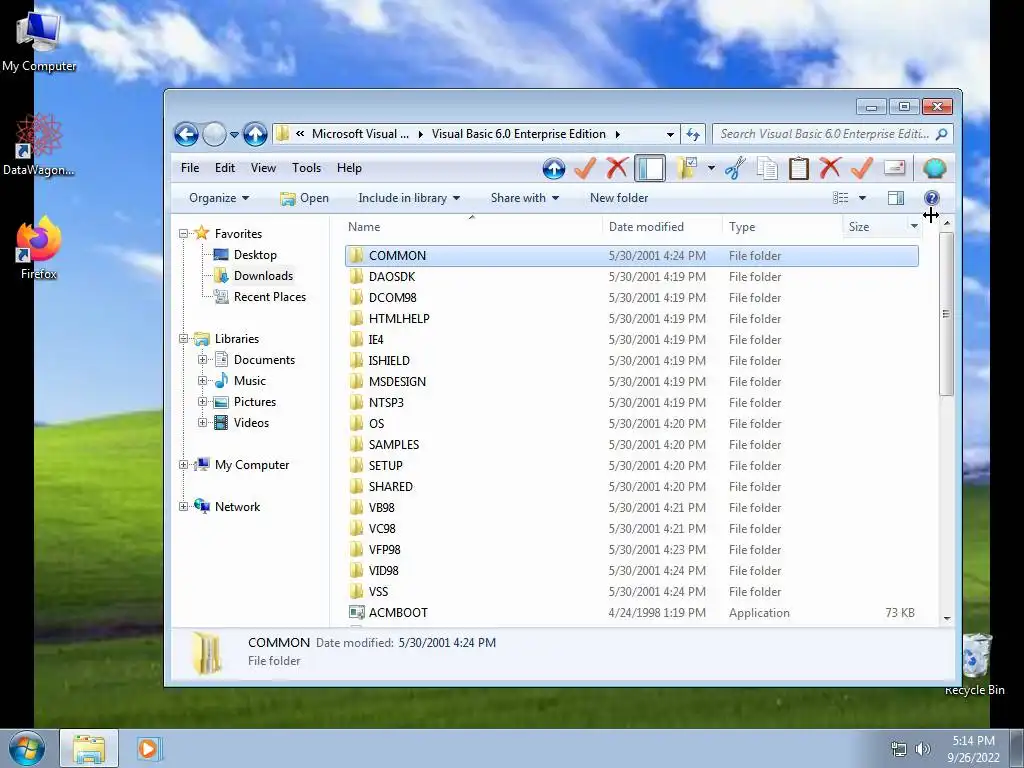The height and width of the screenshot is (768, 1024).
Task: Select the DataWagon desktop shortcut
Action: tap(38, 145)
